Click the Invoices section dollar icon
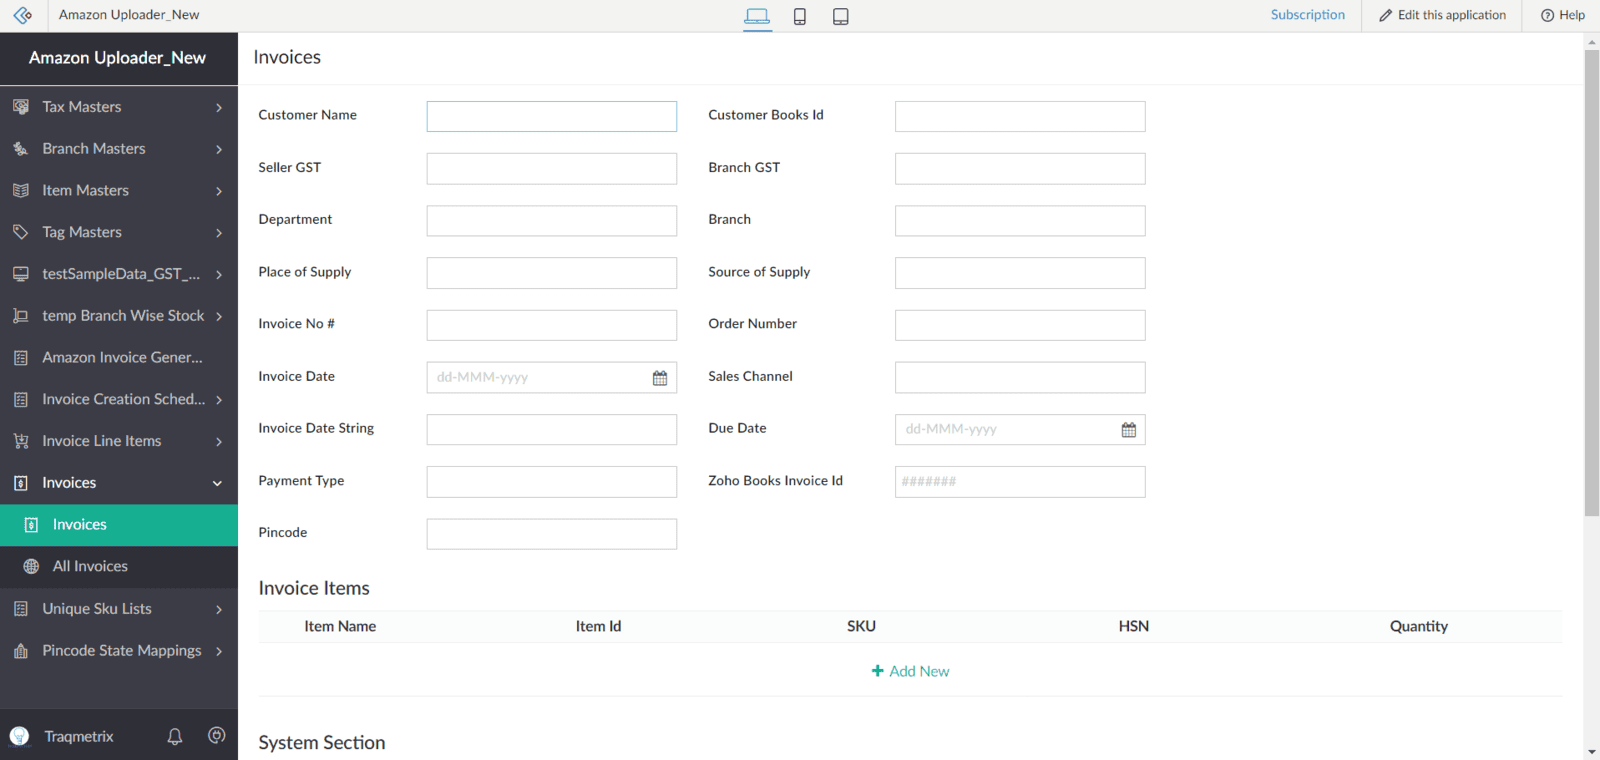 (x=20, y=483)
